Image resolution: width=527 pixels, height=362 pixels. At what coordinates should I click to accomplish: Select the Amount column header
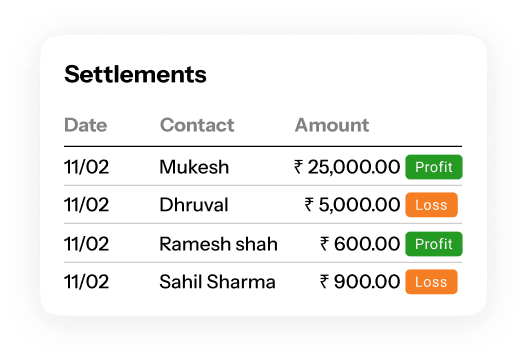[x=332, y=125]
